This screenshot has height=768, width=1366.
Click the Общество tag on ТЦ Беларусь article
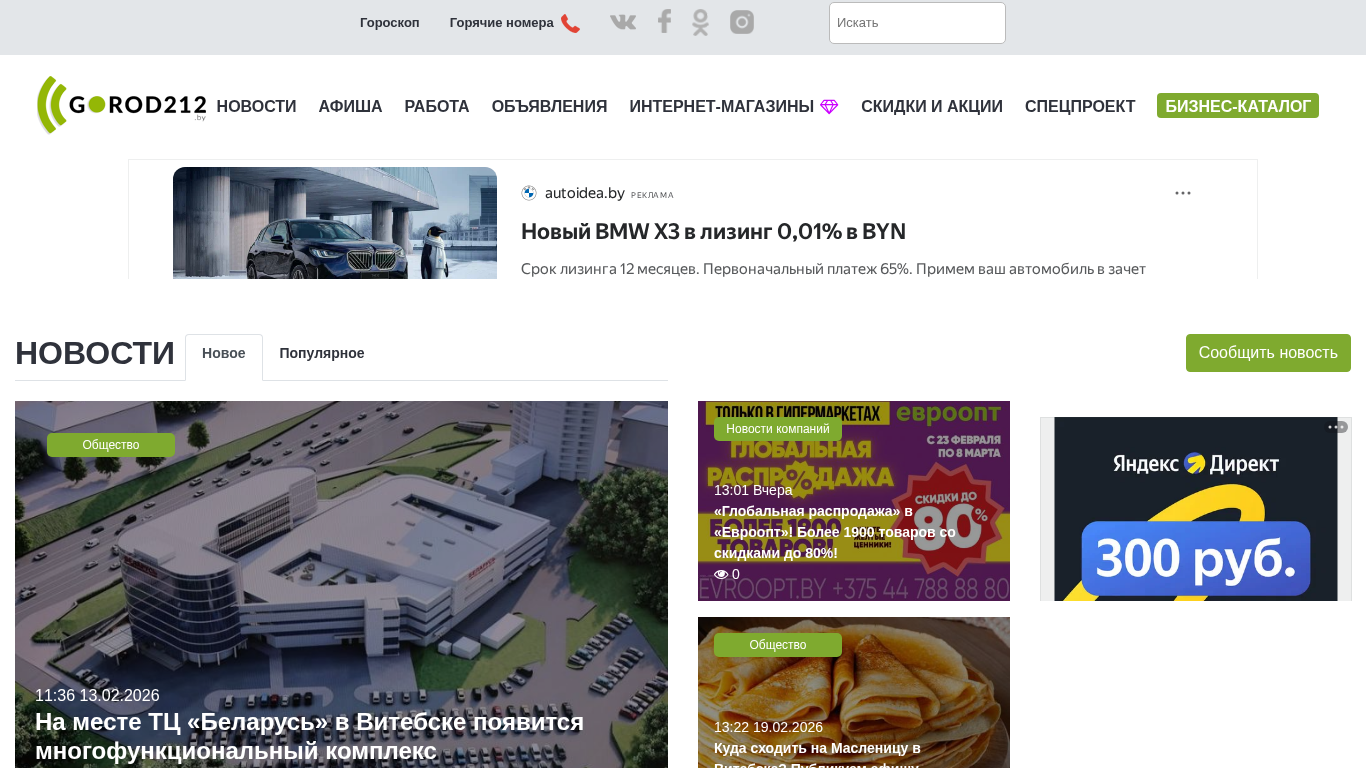coord(111,445)
